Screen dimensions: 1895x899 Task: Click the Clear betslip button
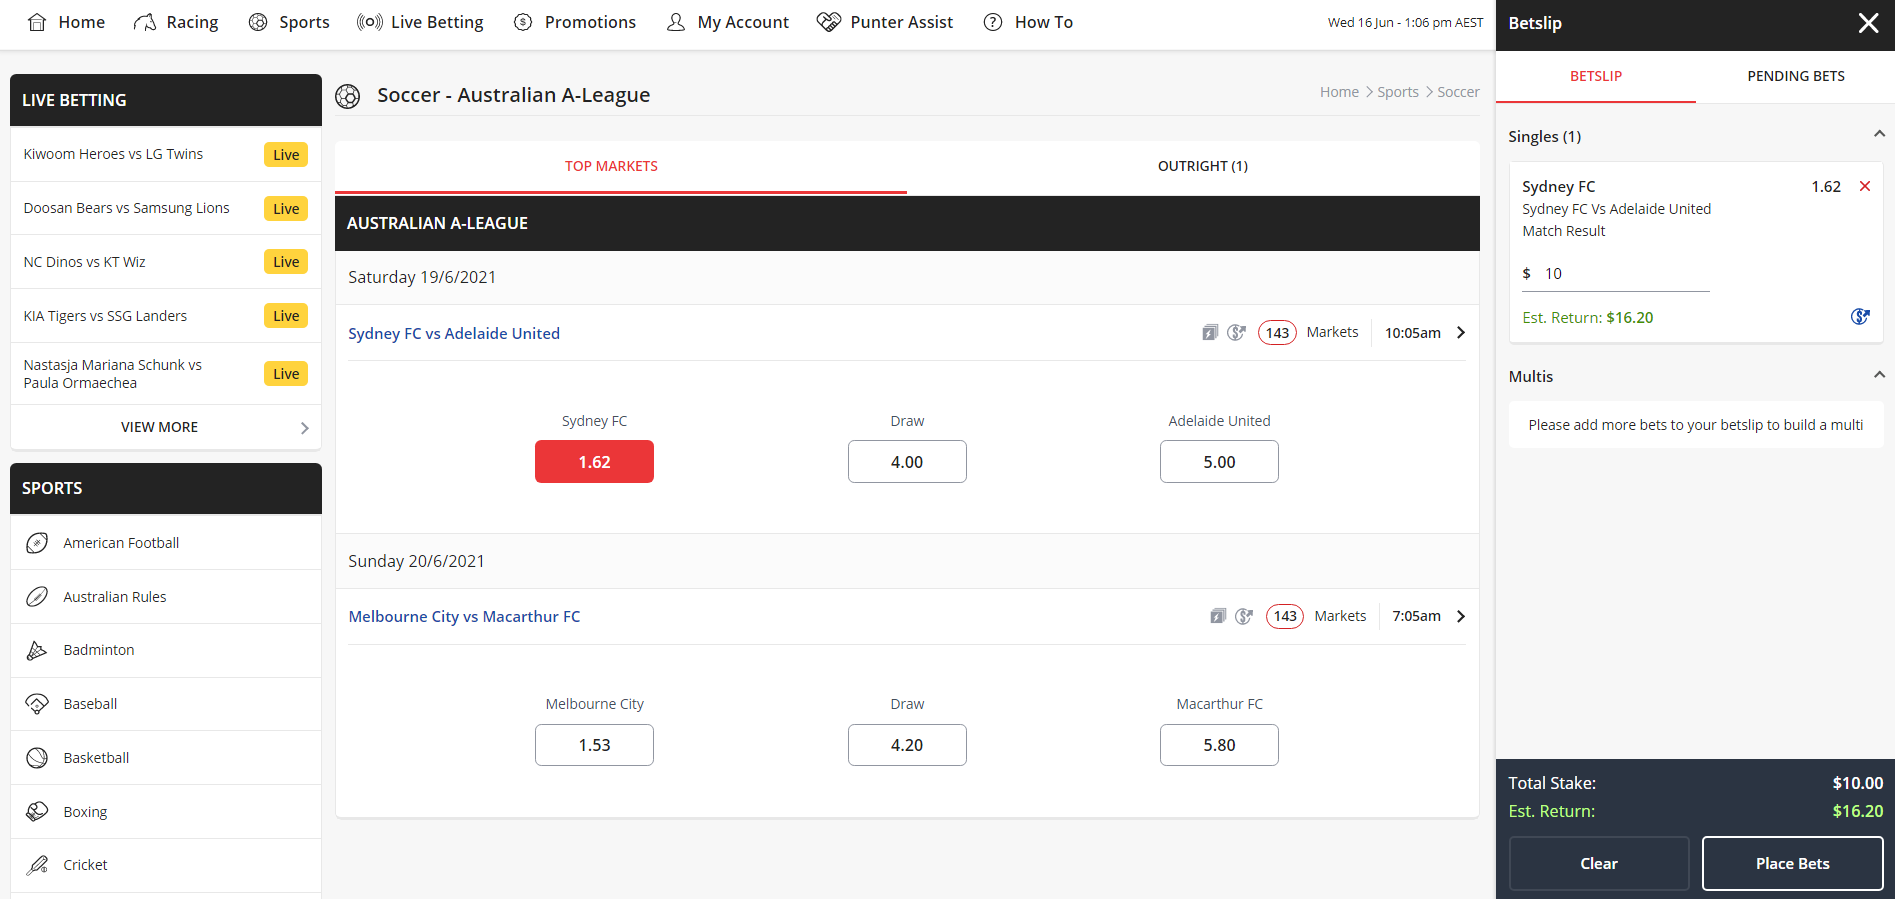[x=1599, y=863]
